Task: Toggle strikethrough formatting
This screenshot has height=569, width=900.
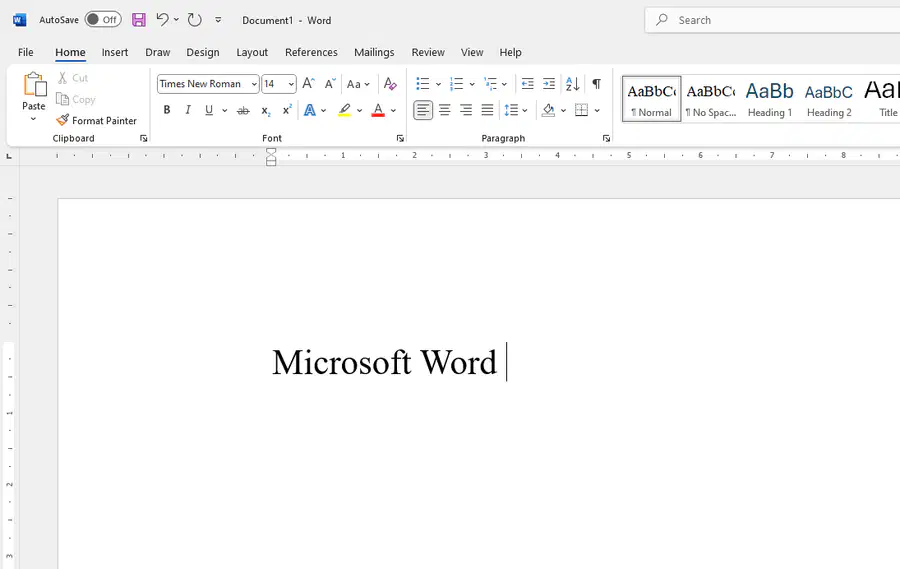Action: (x=243, y=110)
